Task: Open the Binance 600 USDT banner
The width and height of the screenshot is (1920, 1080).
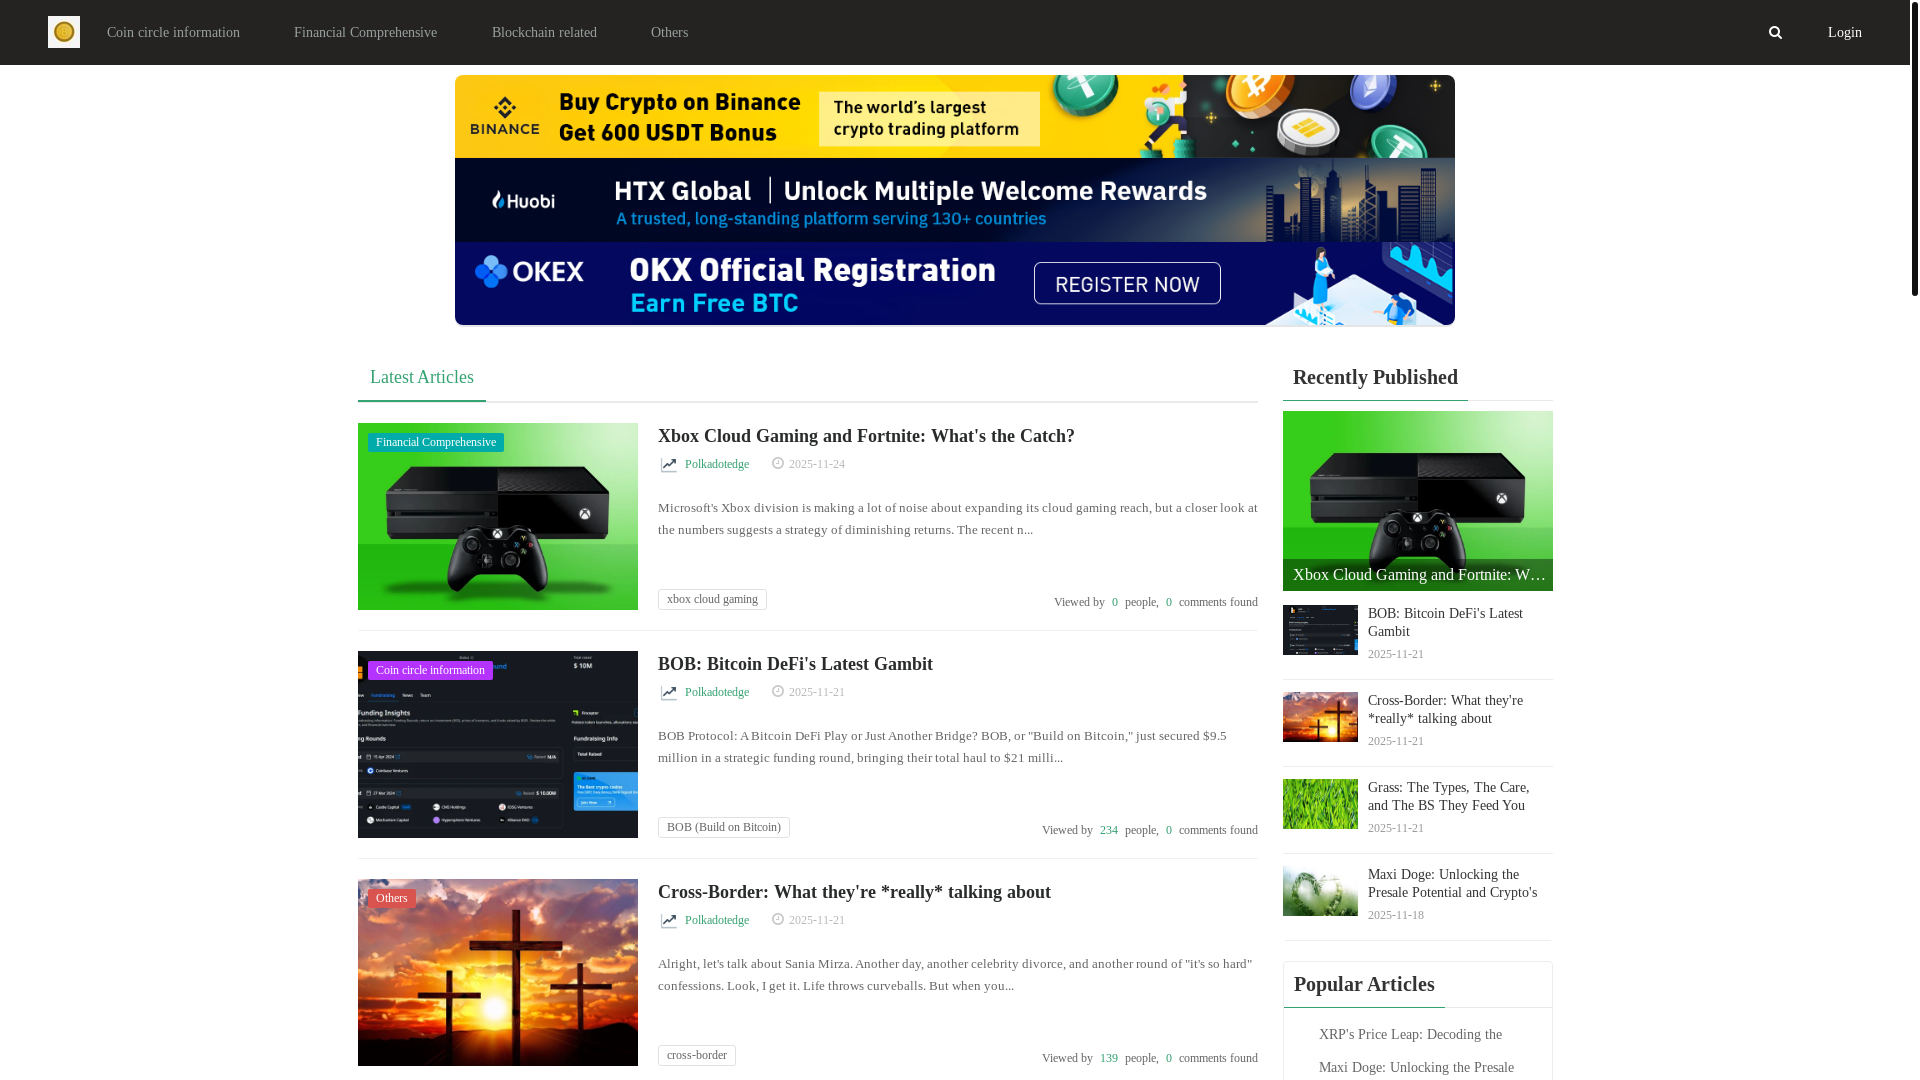Action: [x=955, y=116]
